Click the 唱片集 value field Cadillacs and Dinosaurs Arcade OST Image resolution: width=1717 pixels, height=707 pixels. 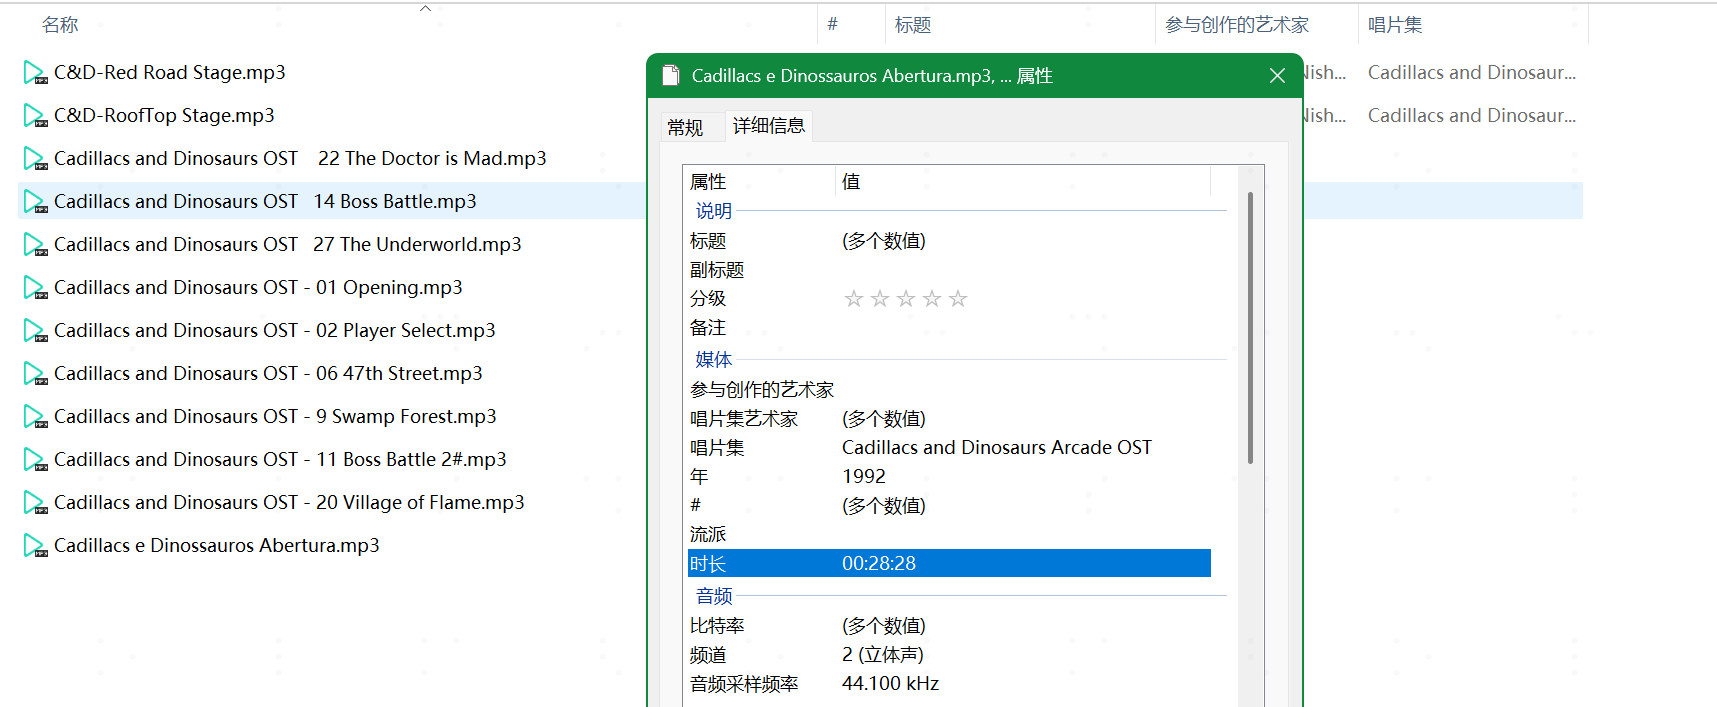996,448
